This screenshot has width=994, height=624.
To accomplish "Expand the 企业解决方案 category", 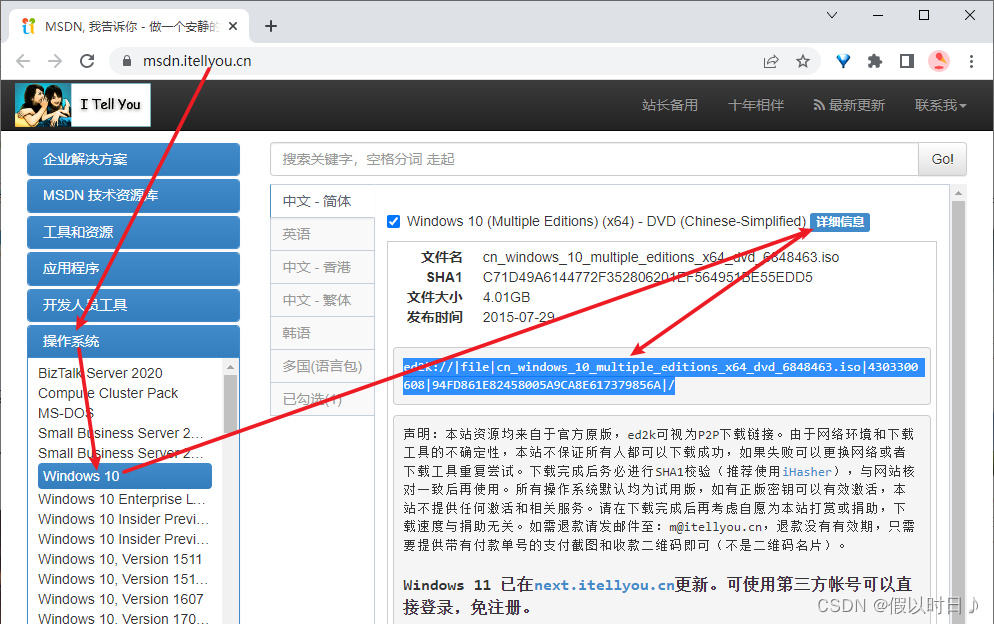I will (x=133, y=159).
